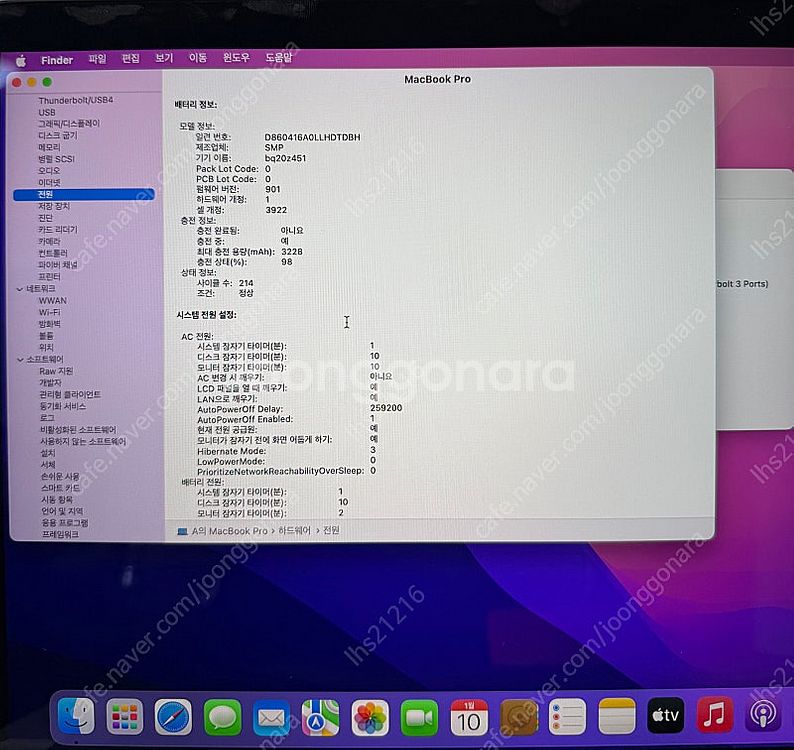The height and width of the screenshot is (750, 794).
Task: Select 손쉬운 사용 in the sidebar
Action: [x=60, y=477]
